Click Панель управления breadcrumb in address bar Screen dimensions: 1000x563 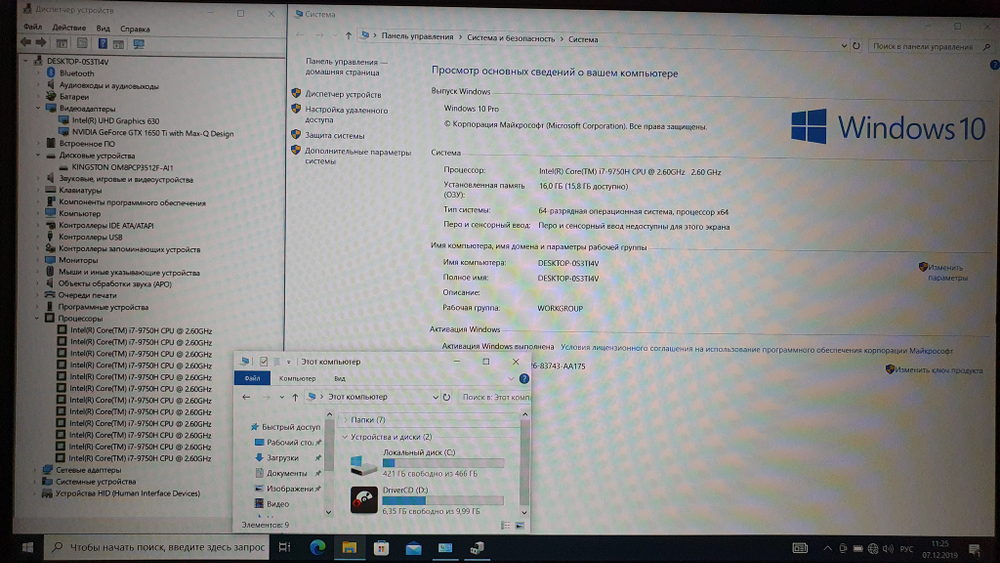(x=417, y=37)
